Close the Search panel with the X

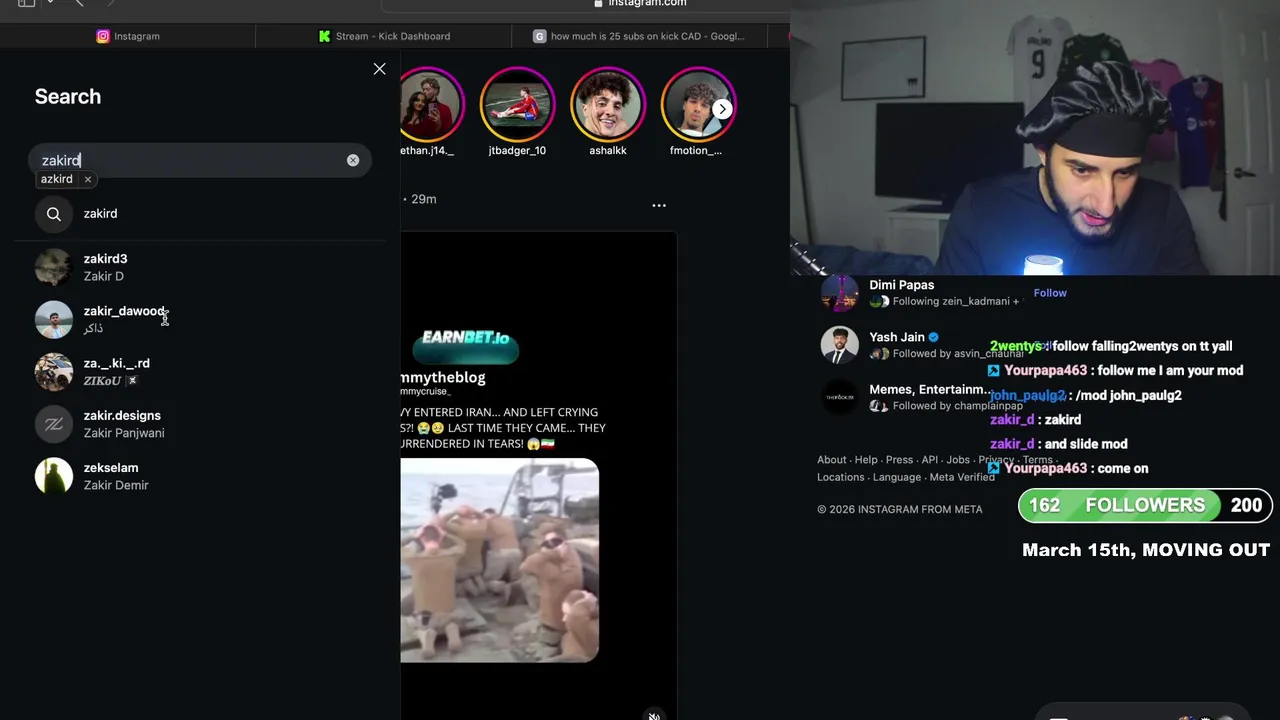pyautogui.click(x=379, y=69)
